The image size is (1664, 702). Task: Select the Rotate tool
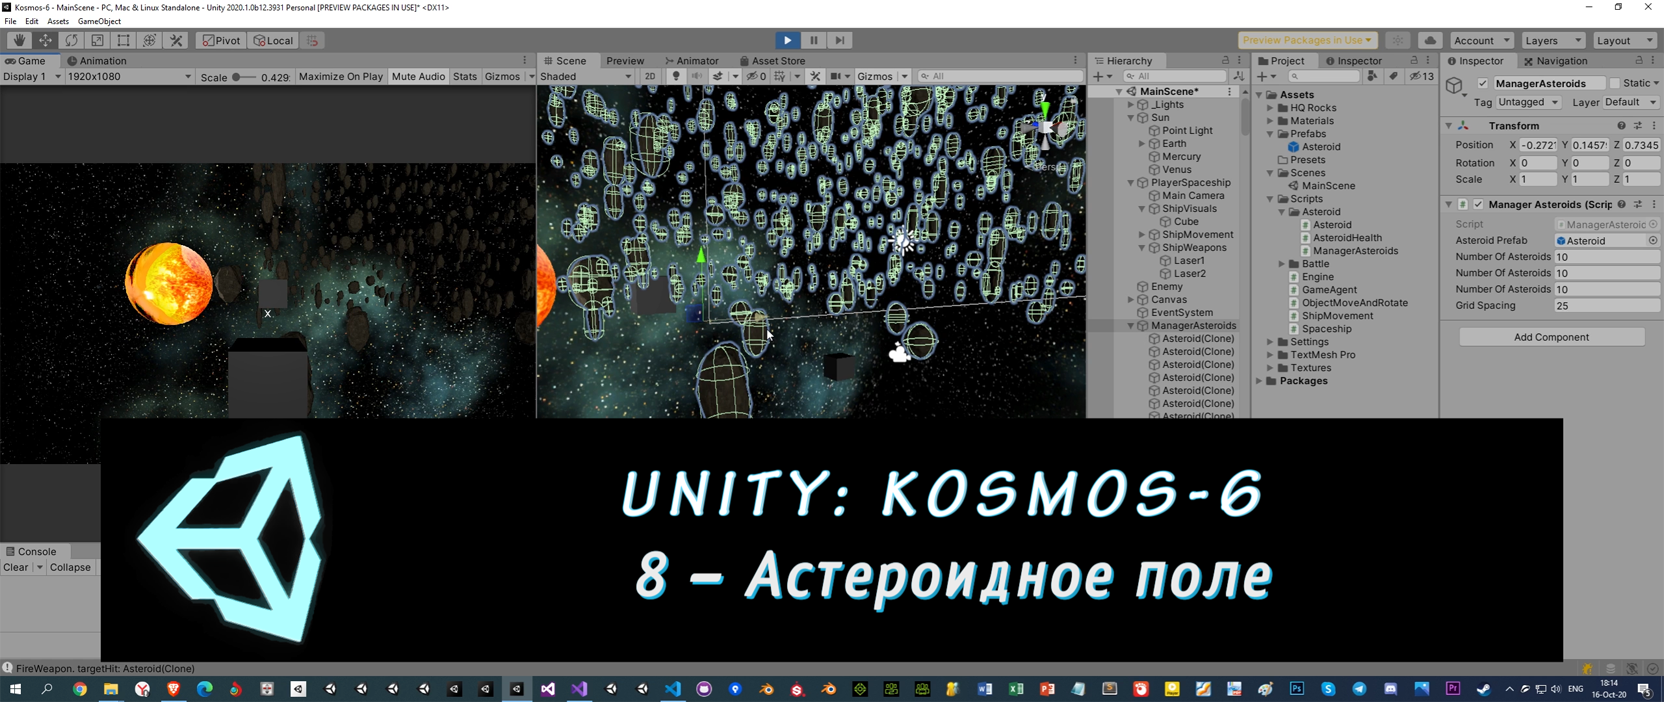coord(71,40)
